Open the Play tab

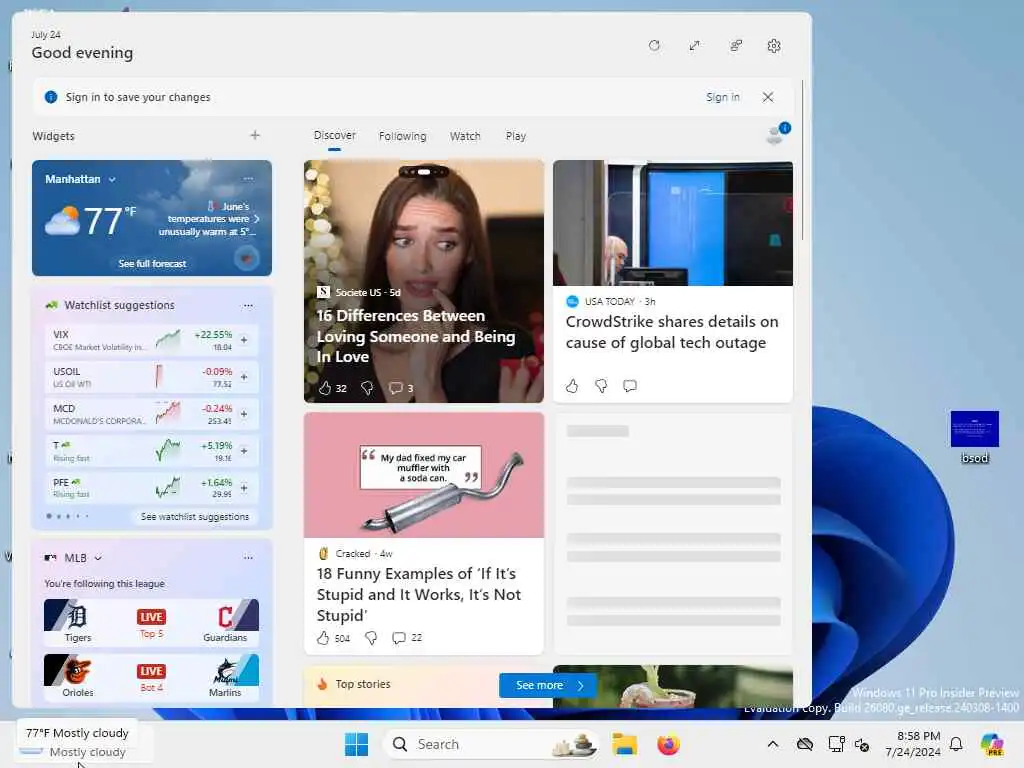tap(515, 136)
